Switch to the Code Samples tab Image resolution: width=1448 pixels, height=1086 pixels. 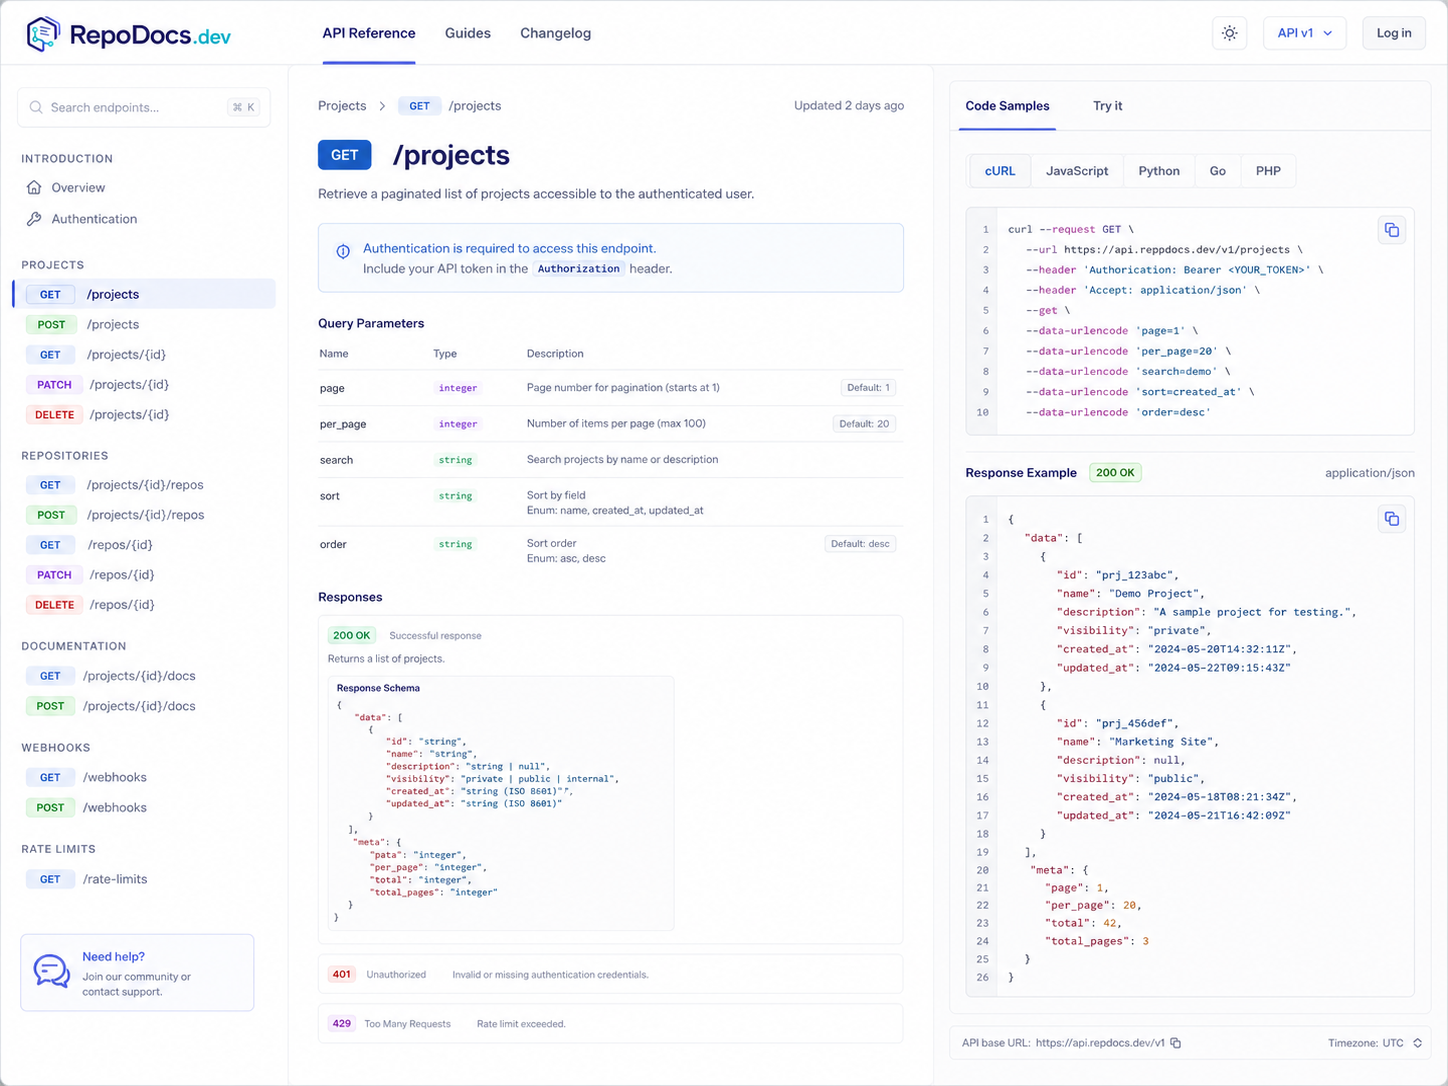click(1007, 106)
